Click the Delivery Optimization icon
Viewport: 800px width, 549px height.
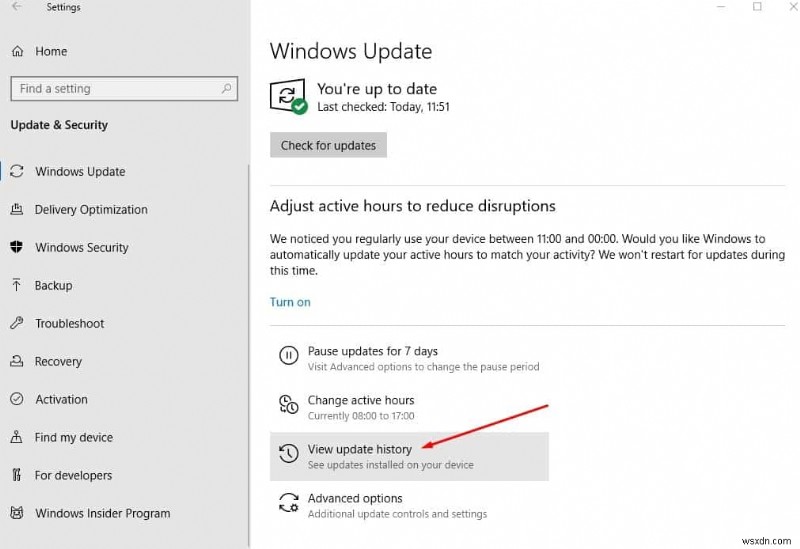click(x=17, y=209)
